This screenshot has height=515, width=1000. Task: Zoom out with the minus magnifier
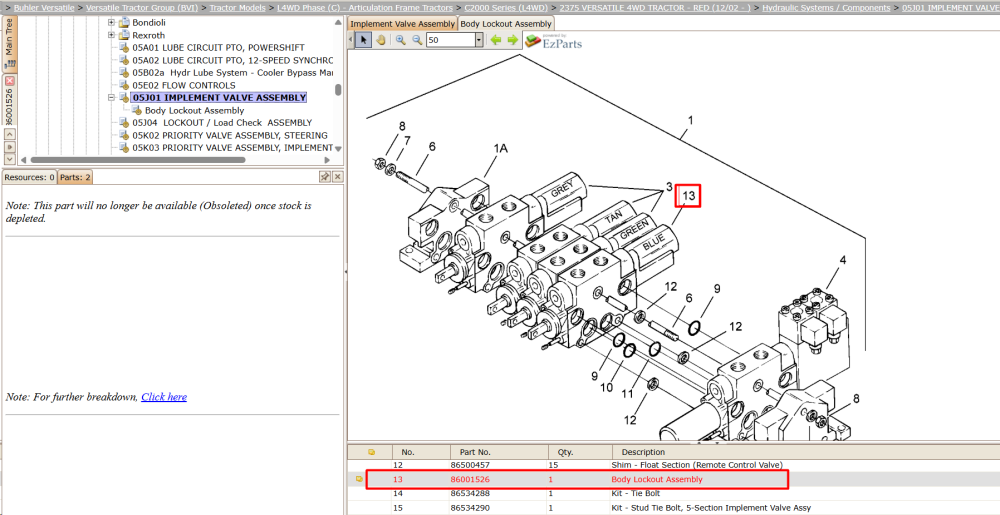click(x=417, y=40)
